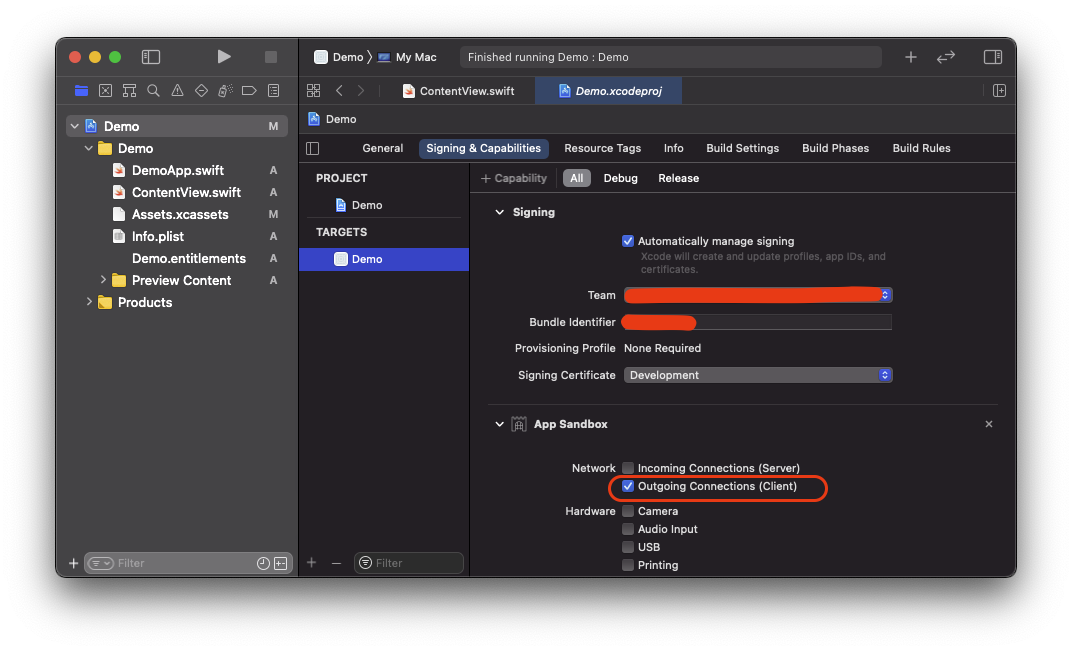Open the Find navigator magnifier icon
The width and height of the screenshot is (1072, 651).
coord(153,91)
